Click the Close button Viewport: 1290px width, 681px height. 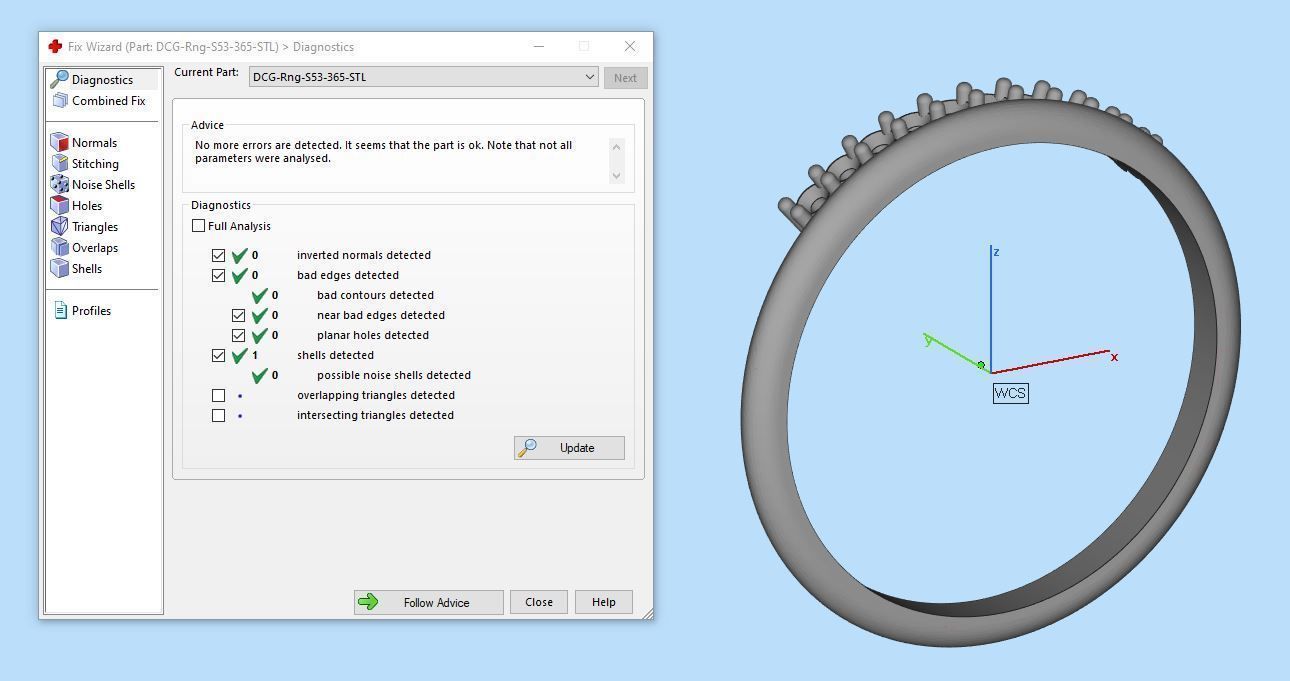539,602
